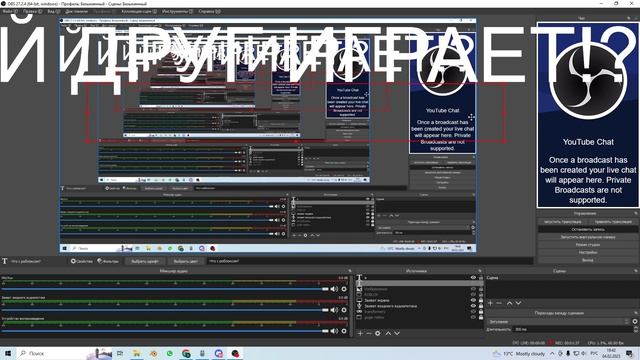Image resolution: width=640 pixels, height=360 pixels.
Task: Start virtual camera with Запустить виртуальную камеру
Action: [587, 237]
